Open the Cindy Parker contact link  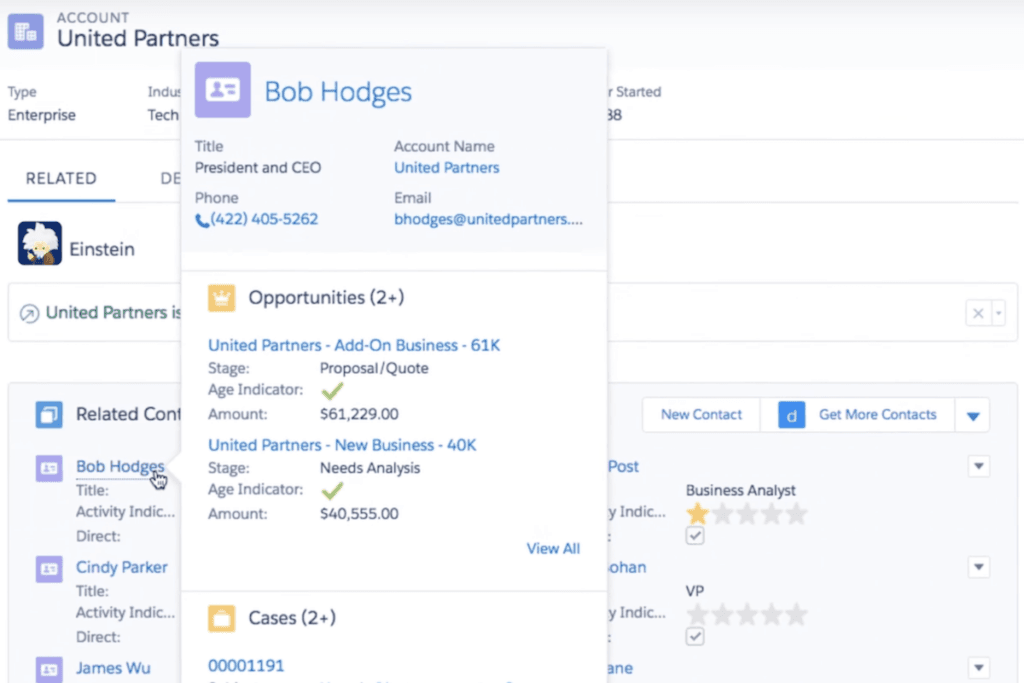click(x=121, y=567)
